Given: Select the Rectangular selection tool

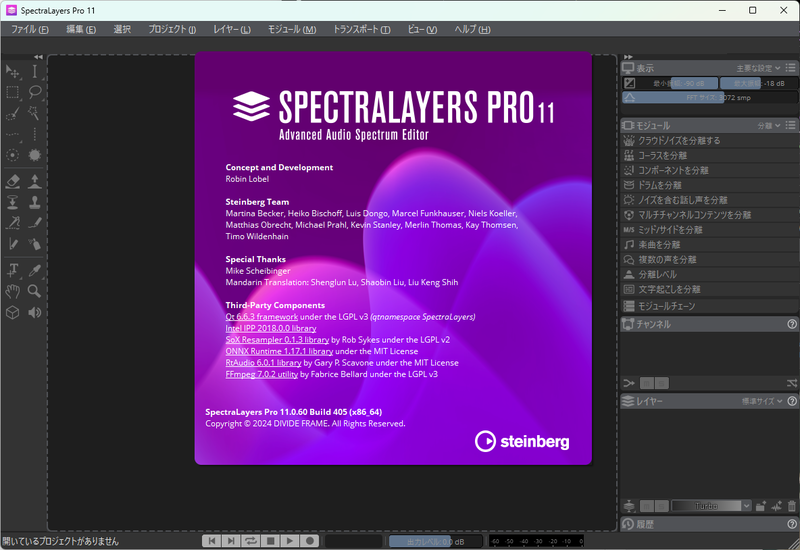Looking at the screenshot, I should 13,92.
